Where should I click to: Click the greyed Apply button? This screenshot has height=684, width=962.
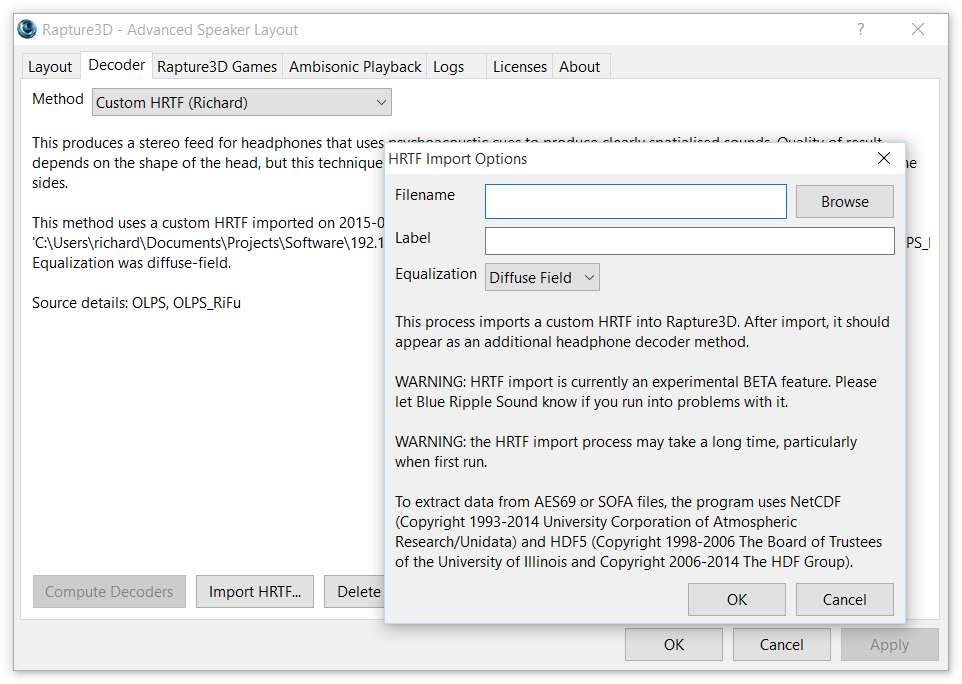[x=890, y=645]
